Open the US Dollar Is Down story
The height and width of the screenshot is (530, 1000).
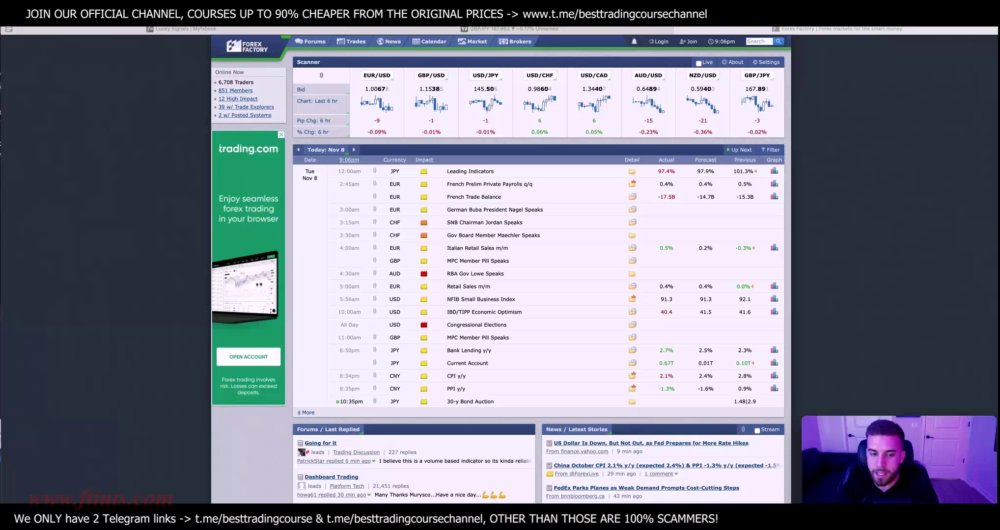[651, 443]
